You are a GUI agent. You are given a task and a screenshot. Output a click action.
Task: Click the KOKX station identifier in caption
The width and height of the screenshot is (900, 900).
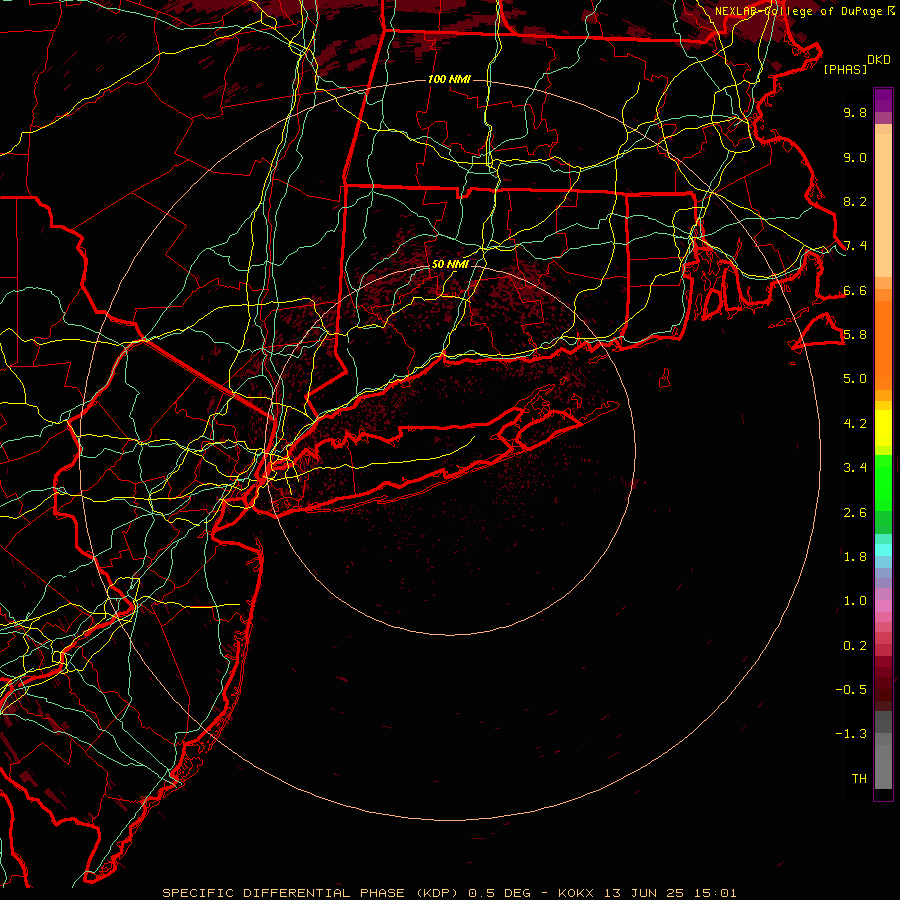[x=578, y=893]
